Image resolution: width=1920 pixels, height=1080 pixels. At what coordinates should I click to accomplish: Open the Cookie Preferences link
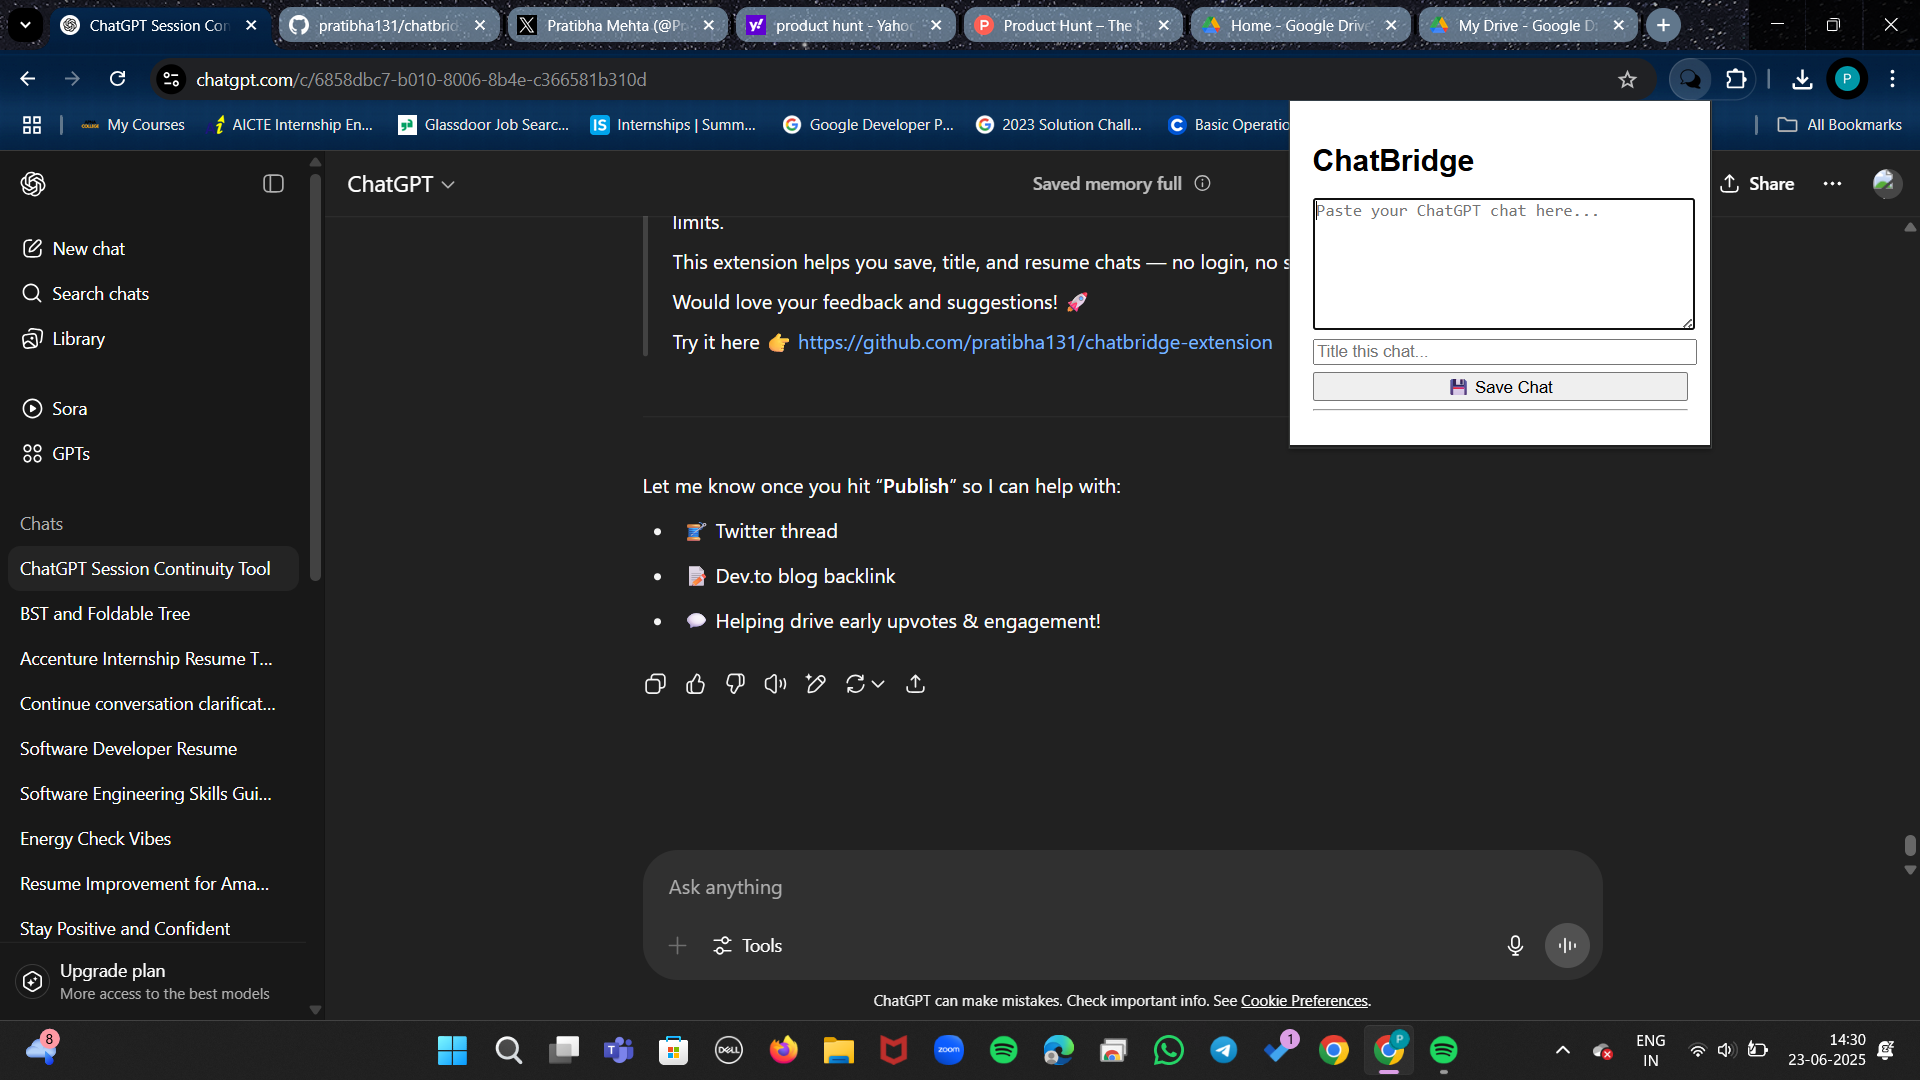pos(1304,1001)
